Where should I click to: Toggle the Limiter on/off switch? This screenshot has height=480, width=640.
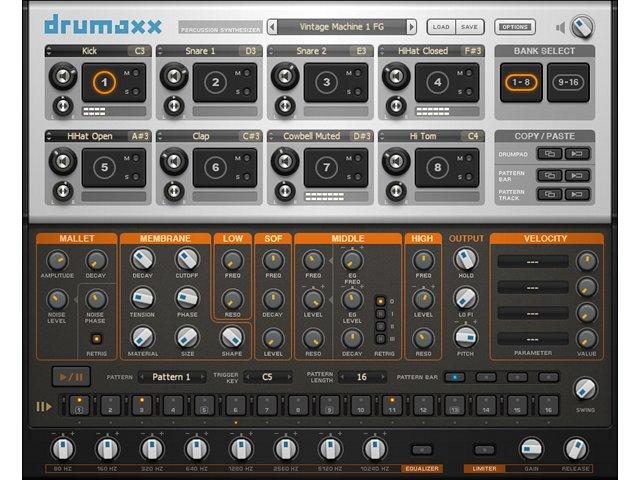point(484,450)
